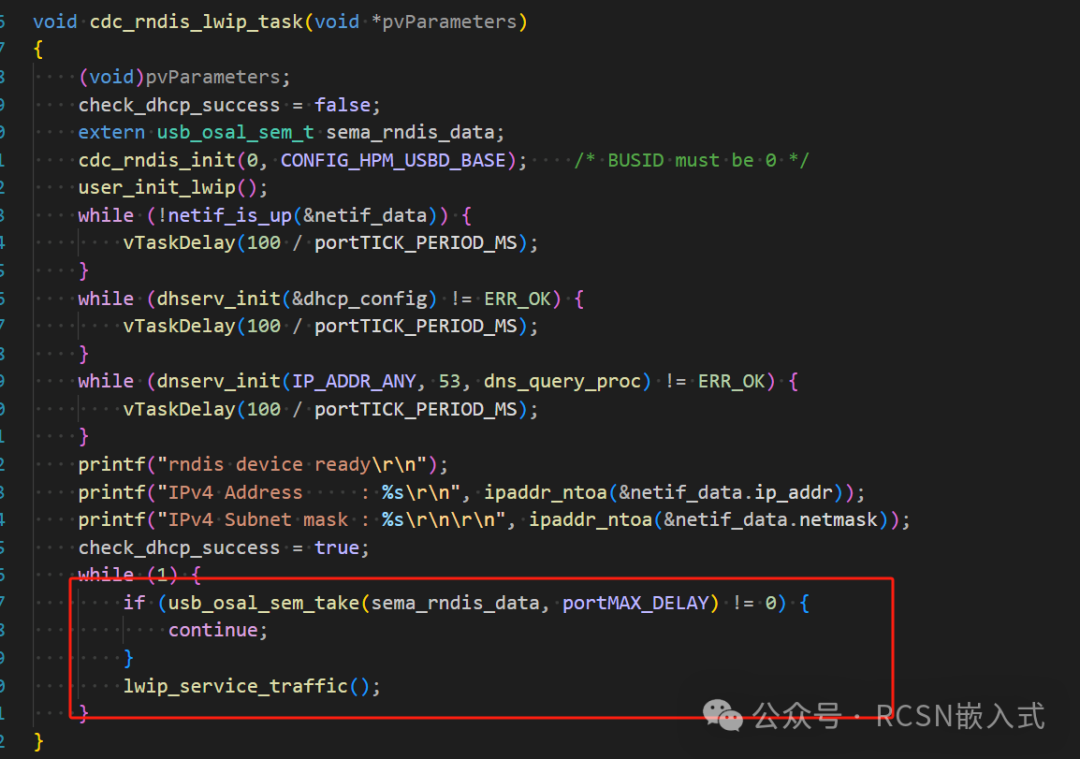Click the usb_osal_sem_take function call
This screenshot has width=1080, height=759.
coord(263,603)
